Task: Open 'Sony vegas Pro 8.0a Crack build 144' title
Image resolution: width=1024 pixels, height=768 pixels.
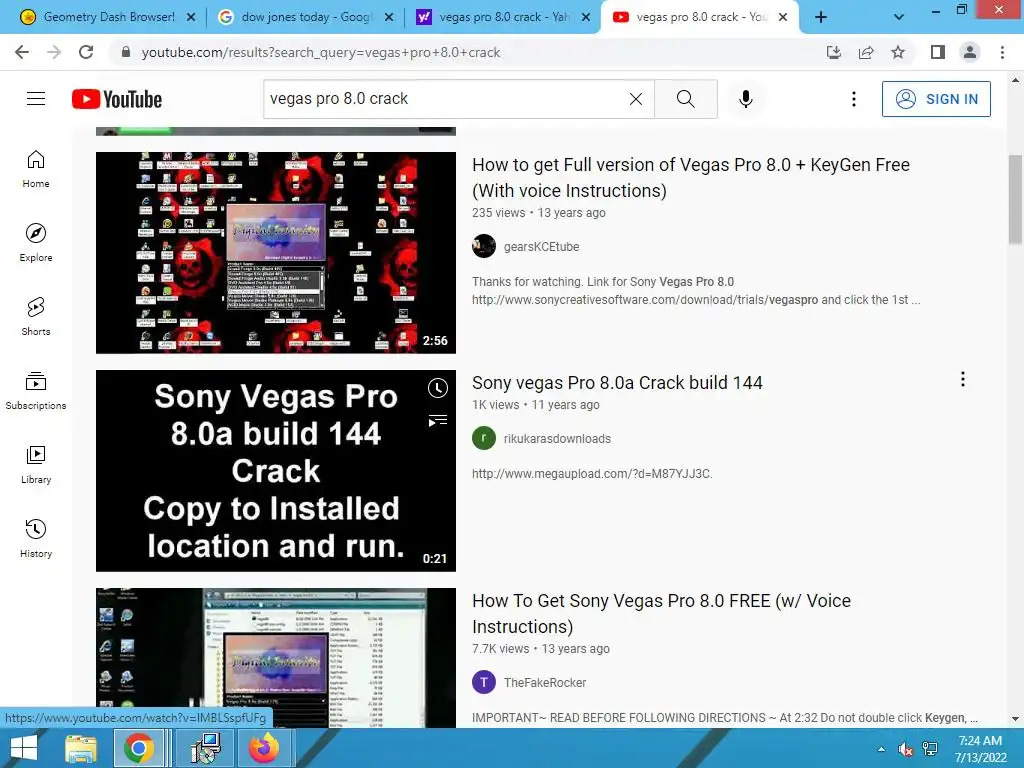Action: (x=617, y=383)
